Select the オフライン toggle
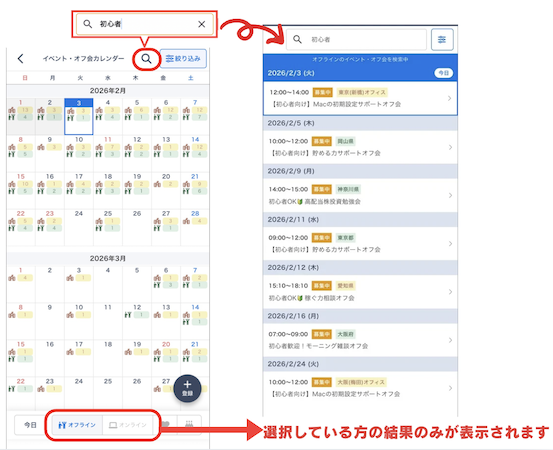This screenshot has height=450, width=553. 77,425
